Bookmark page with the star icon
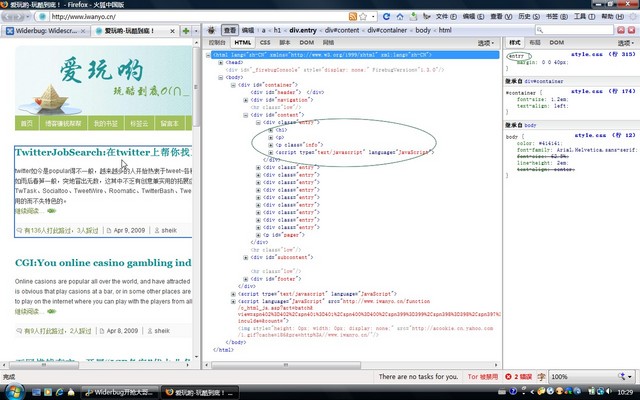This screenshot has width=640, height=400. [363, 17]
